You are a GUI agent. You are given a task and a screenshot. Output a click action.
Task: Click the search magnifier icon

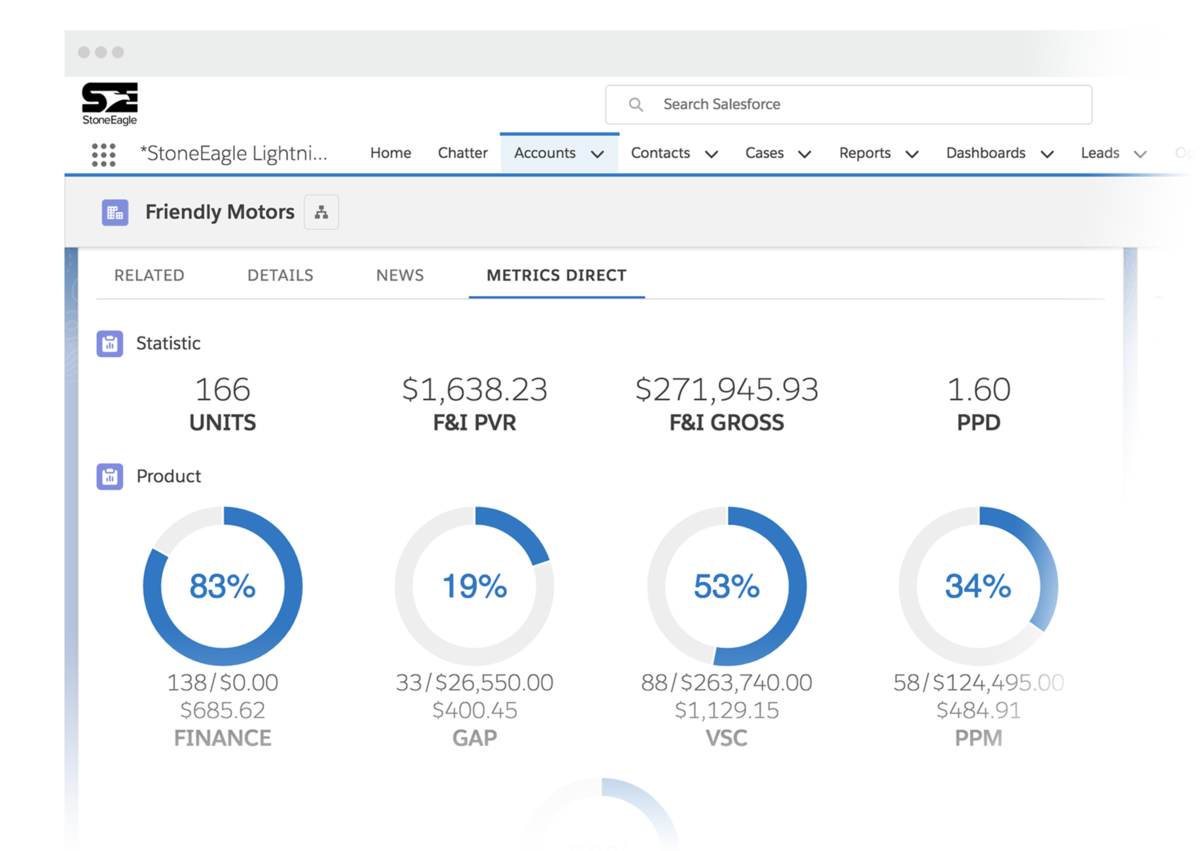pos(636,104)
